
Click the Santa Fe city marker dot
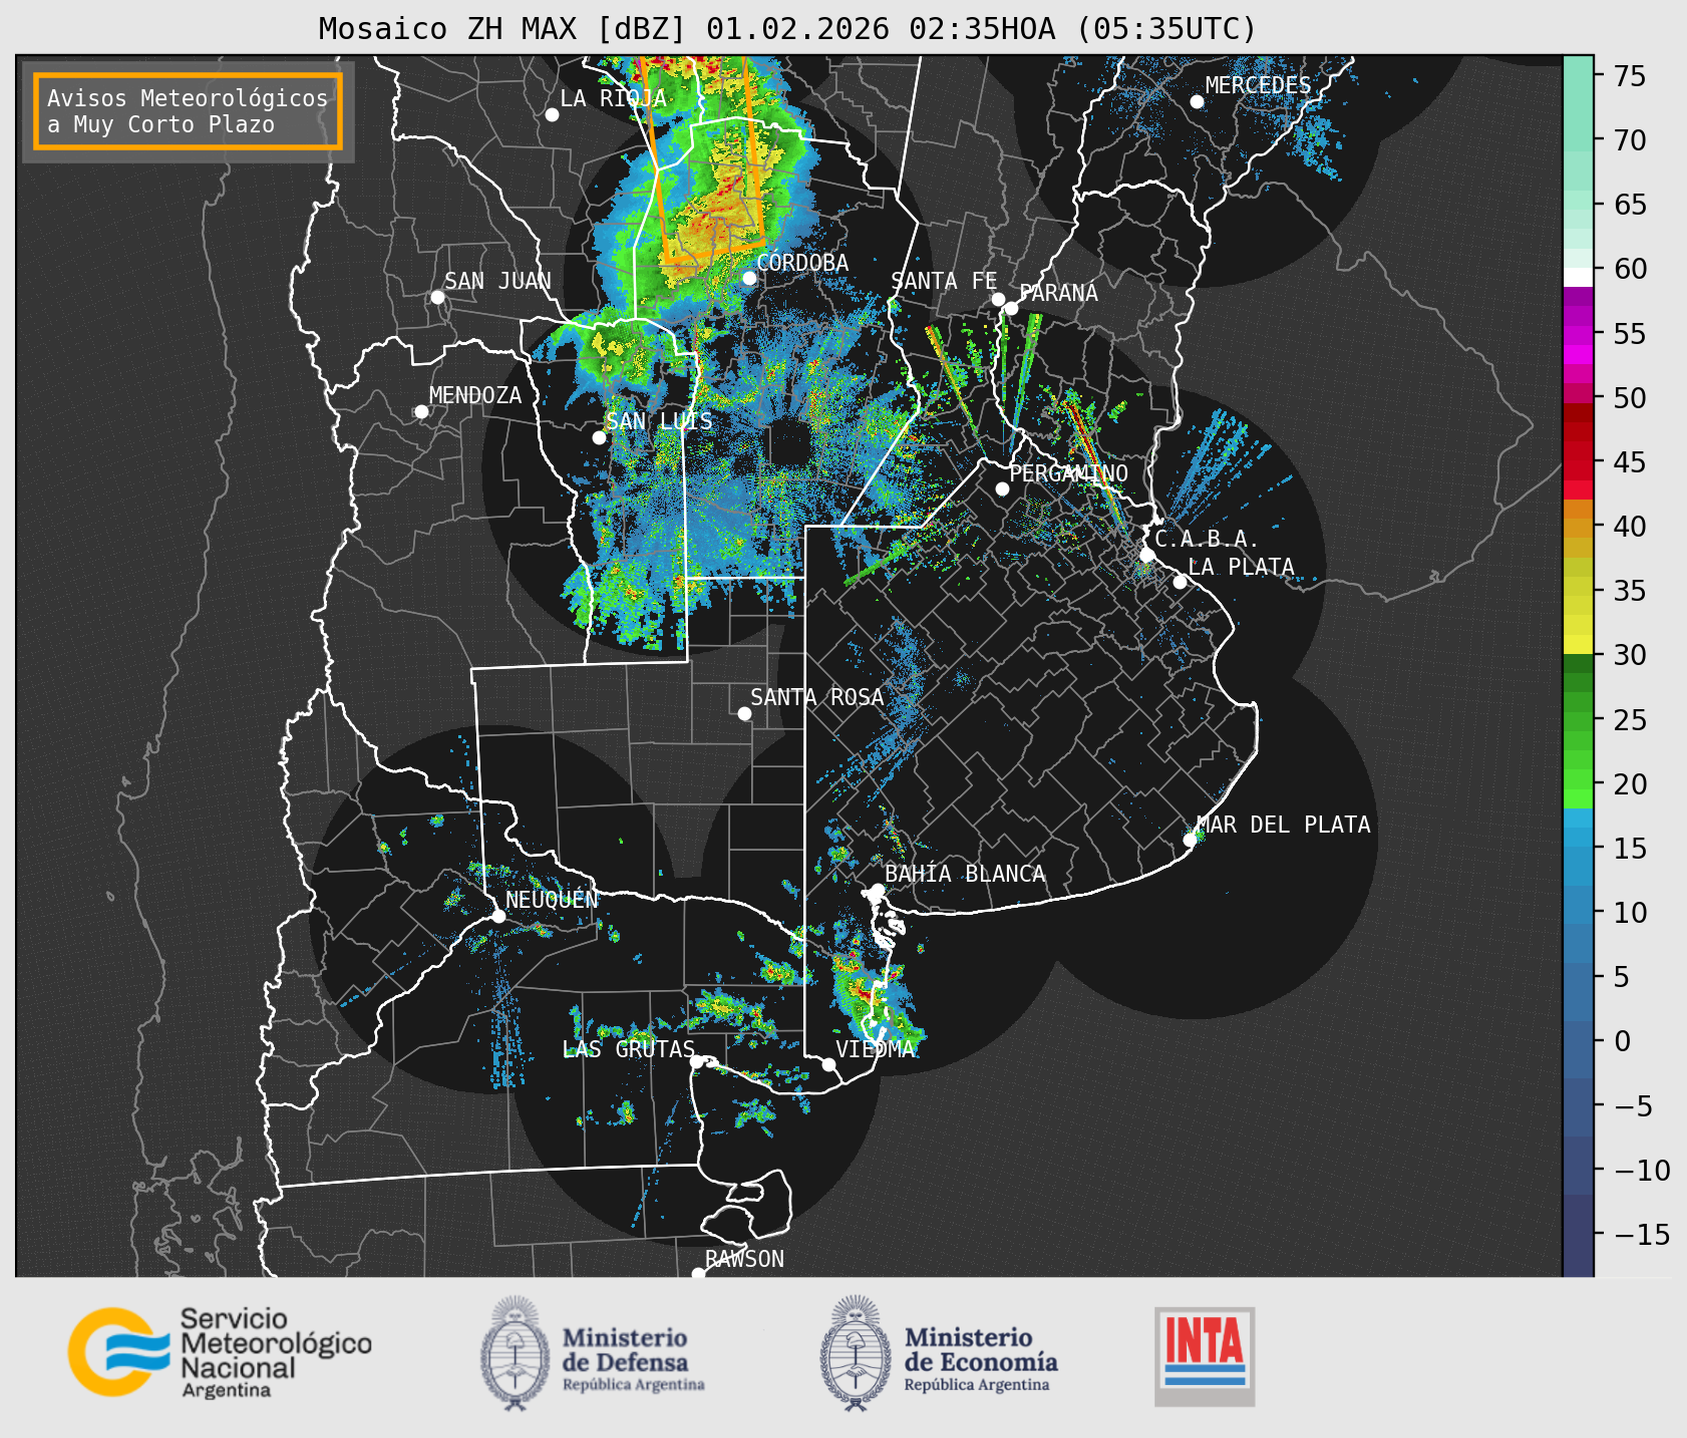point(998,299)
